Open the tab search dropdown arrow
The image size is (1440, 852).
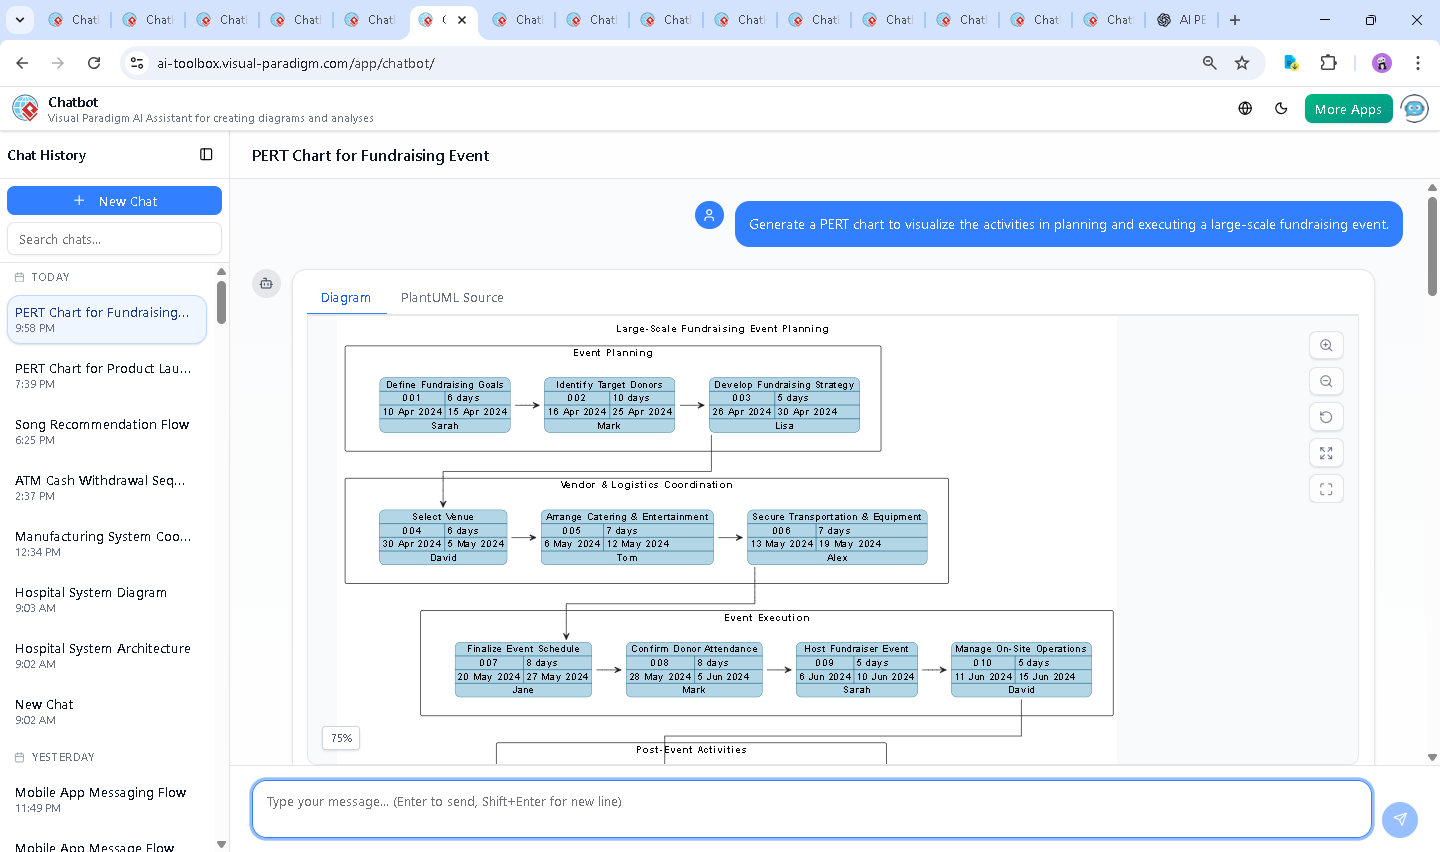coord(20,20)
